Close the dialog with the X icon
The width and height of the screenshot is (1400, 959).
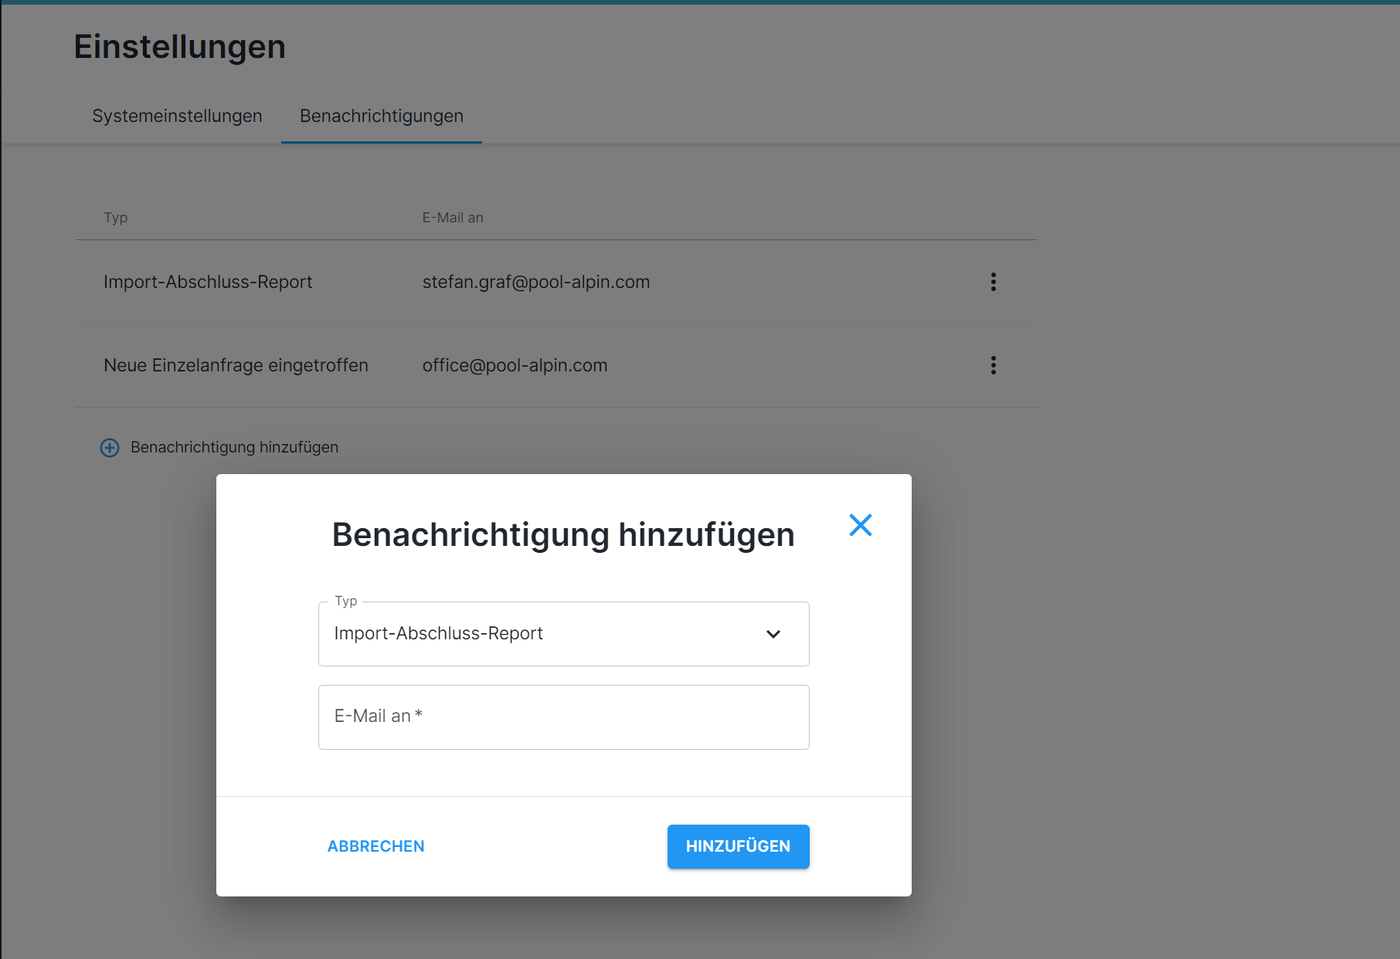coord(860,525)
